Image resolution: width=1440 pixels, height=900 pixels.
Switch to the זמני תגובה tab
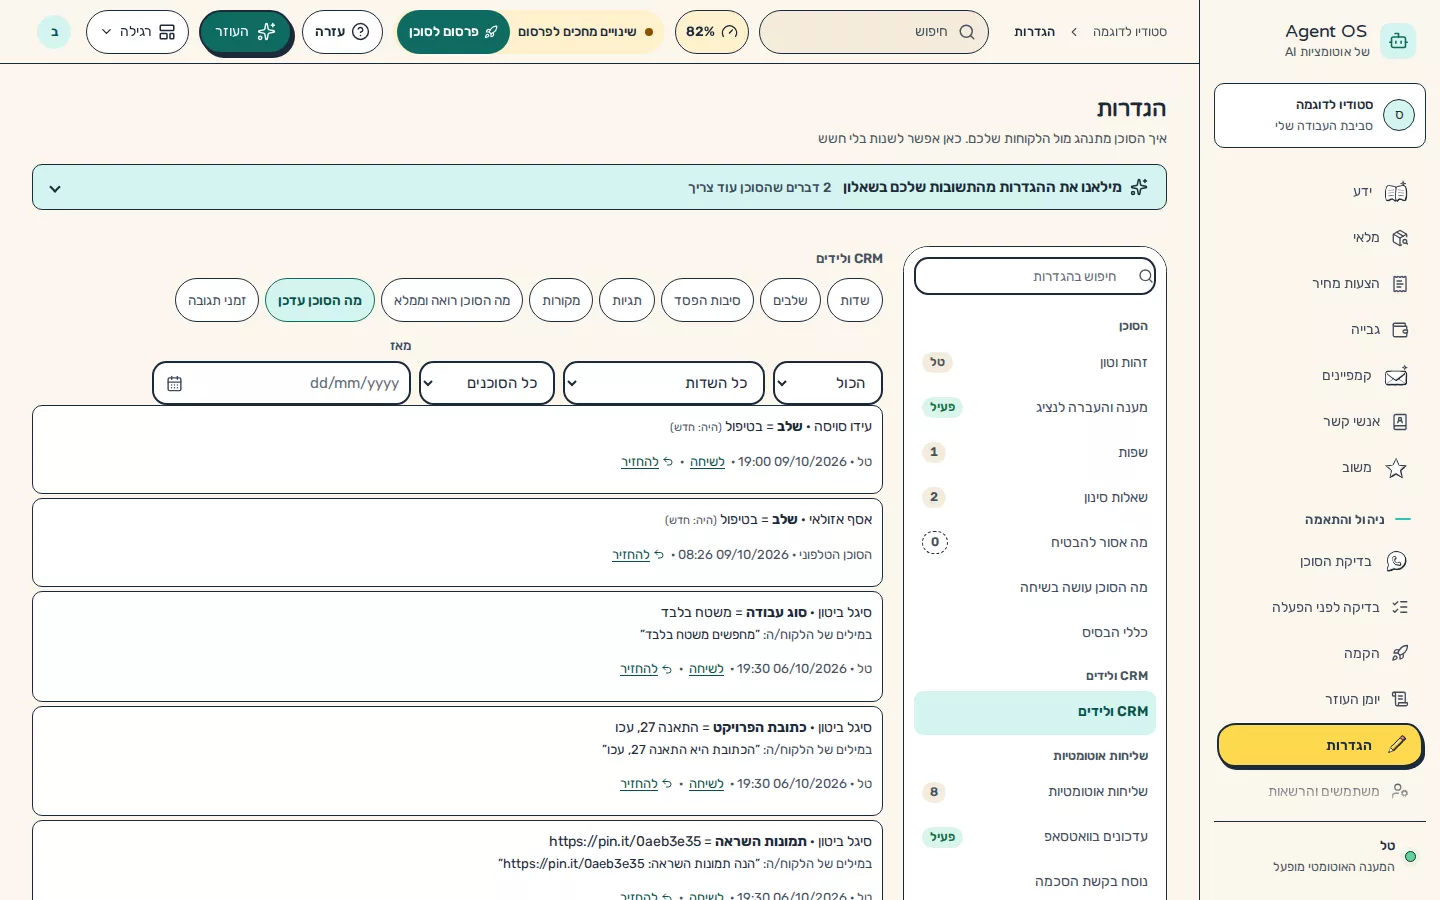click(217, 300)
